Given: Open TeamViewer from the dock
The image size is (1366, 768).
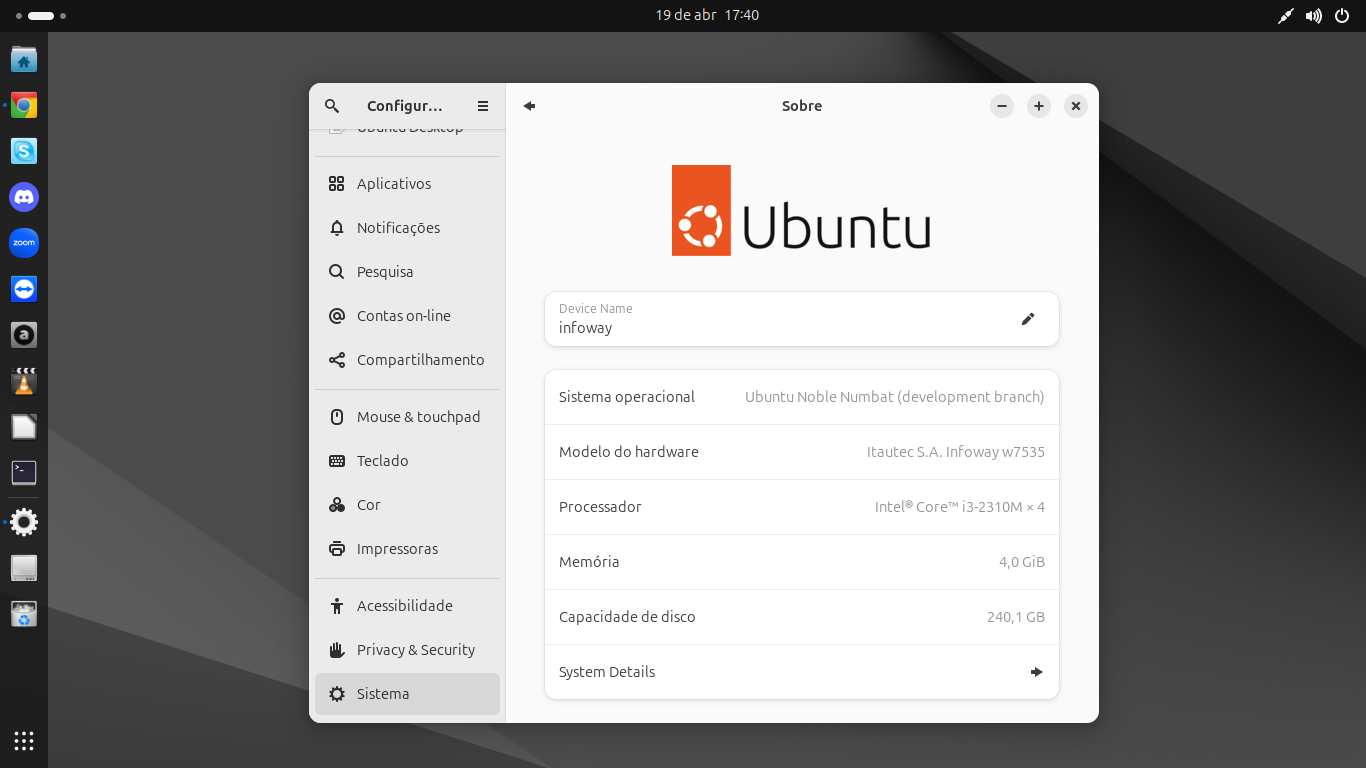Looking at the screenshot, I should (x=24, y=289).
